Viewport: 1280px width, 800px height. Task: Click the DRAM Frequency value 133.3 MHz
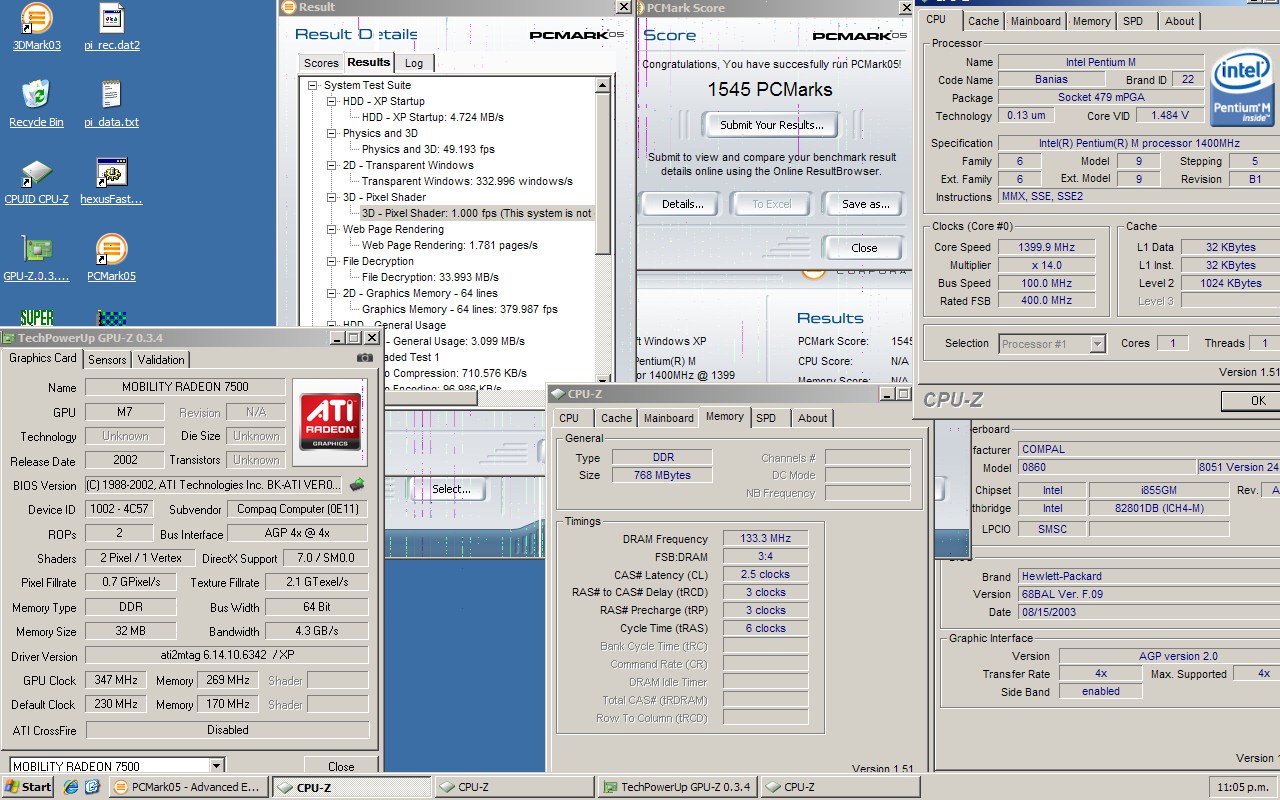(766, 538)
